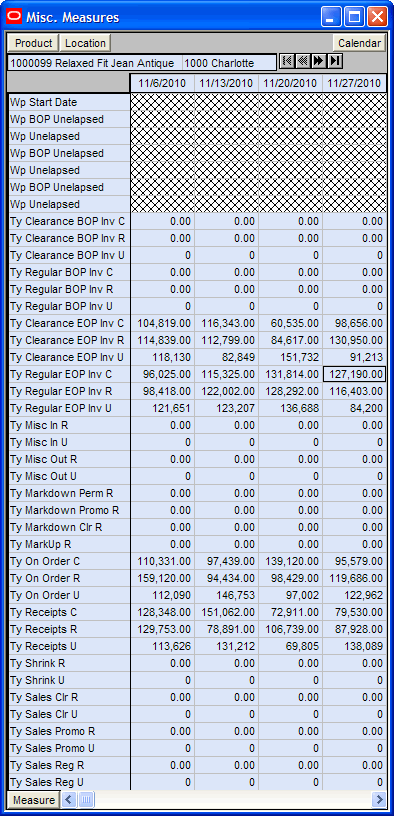Click location 1000 Charlotte

[229, 63]
